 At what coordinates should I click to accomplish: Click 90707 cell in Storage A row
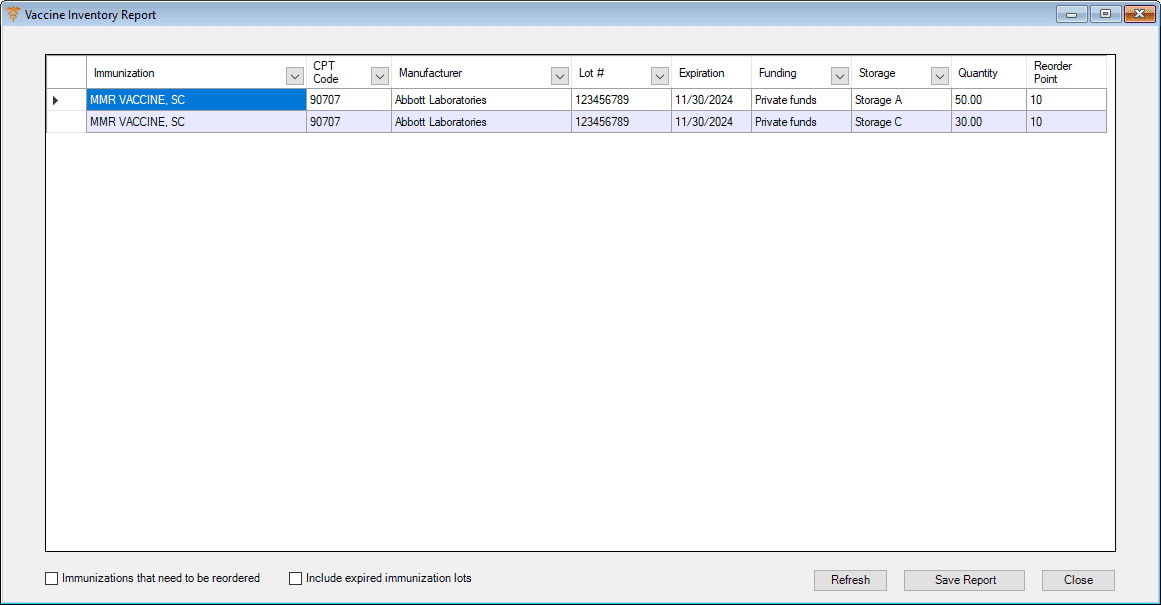pos(349,100)
